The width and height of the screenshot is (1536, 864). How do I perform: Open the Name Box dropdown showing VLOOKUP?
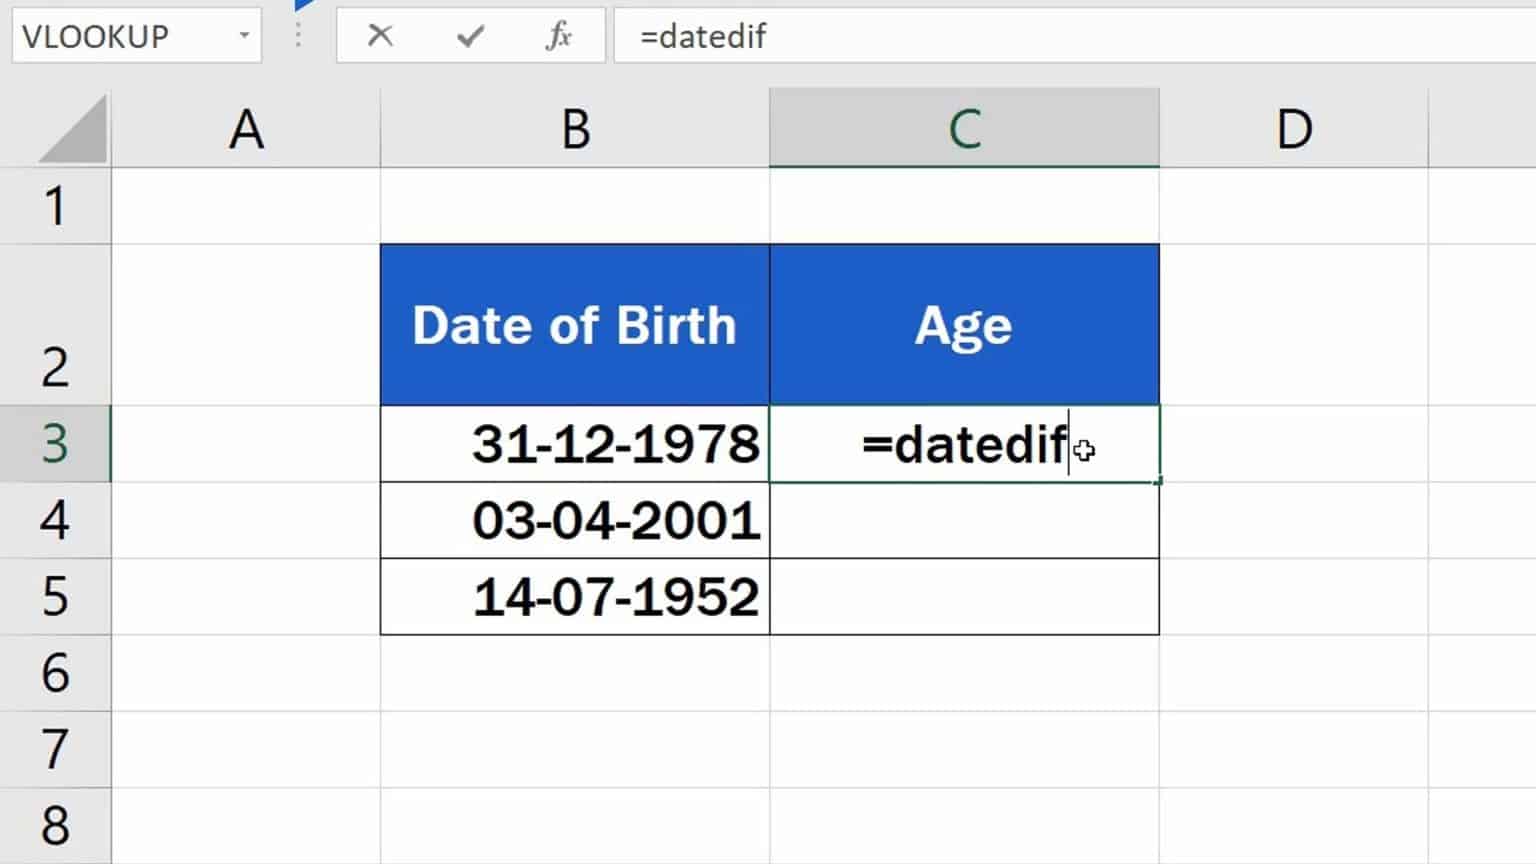[x=245, y=35]
